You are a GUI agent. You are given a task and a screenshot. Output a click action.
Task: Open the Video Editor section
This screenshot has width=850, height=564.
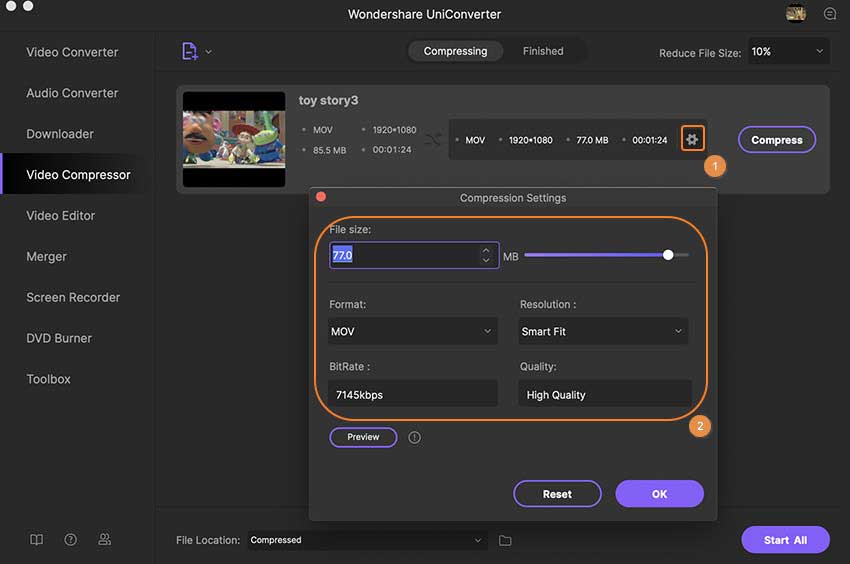pos(61,215)
